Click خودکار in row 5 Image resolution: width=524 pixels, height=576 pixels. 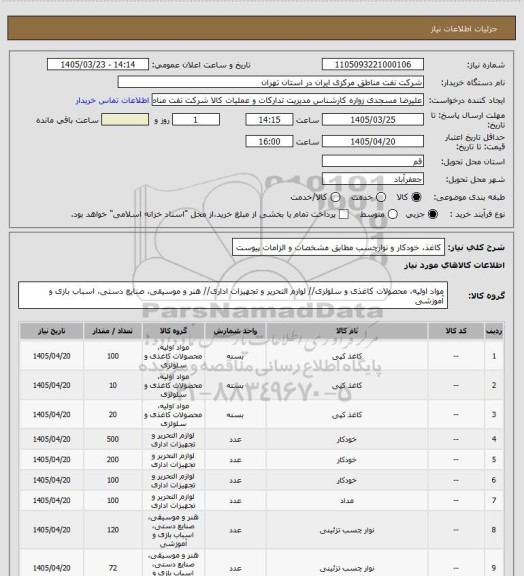coord(347,460)
